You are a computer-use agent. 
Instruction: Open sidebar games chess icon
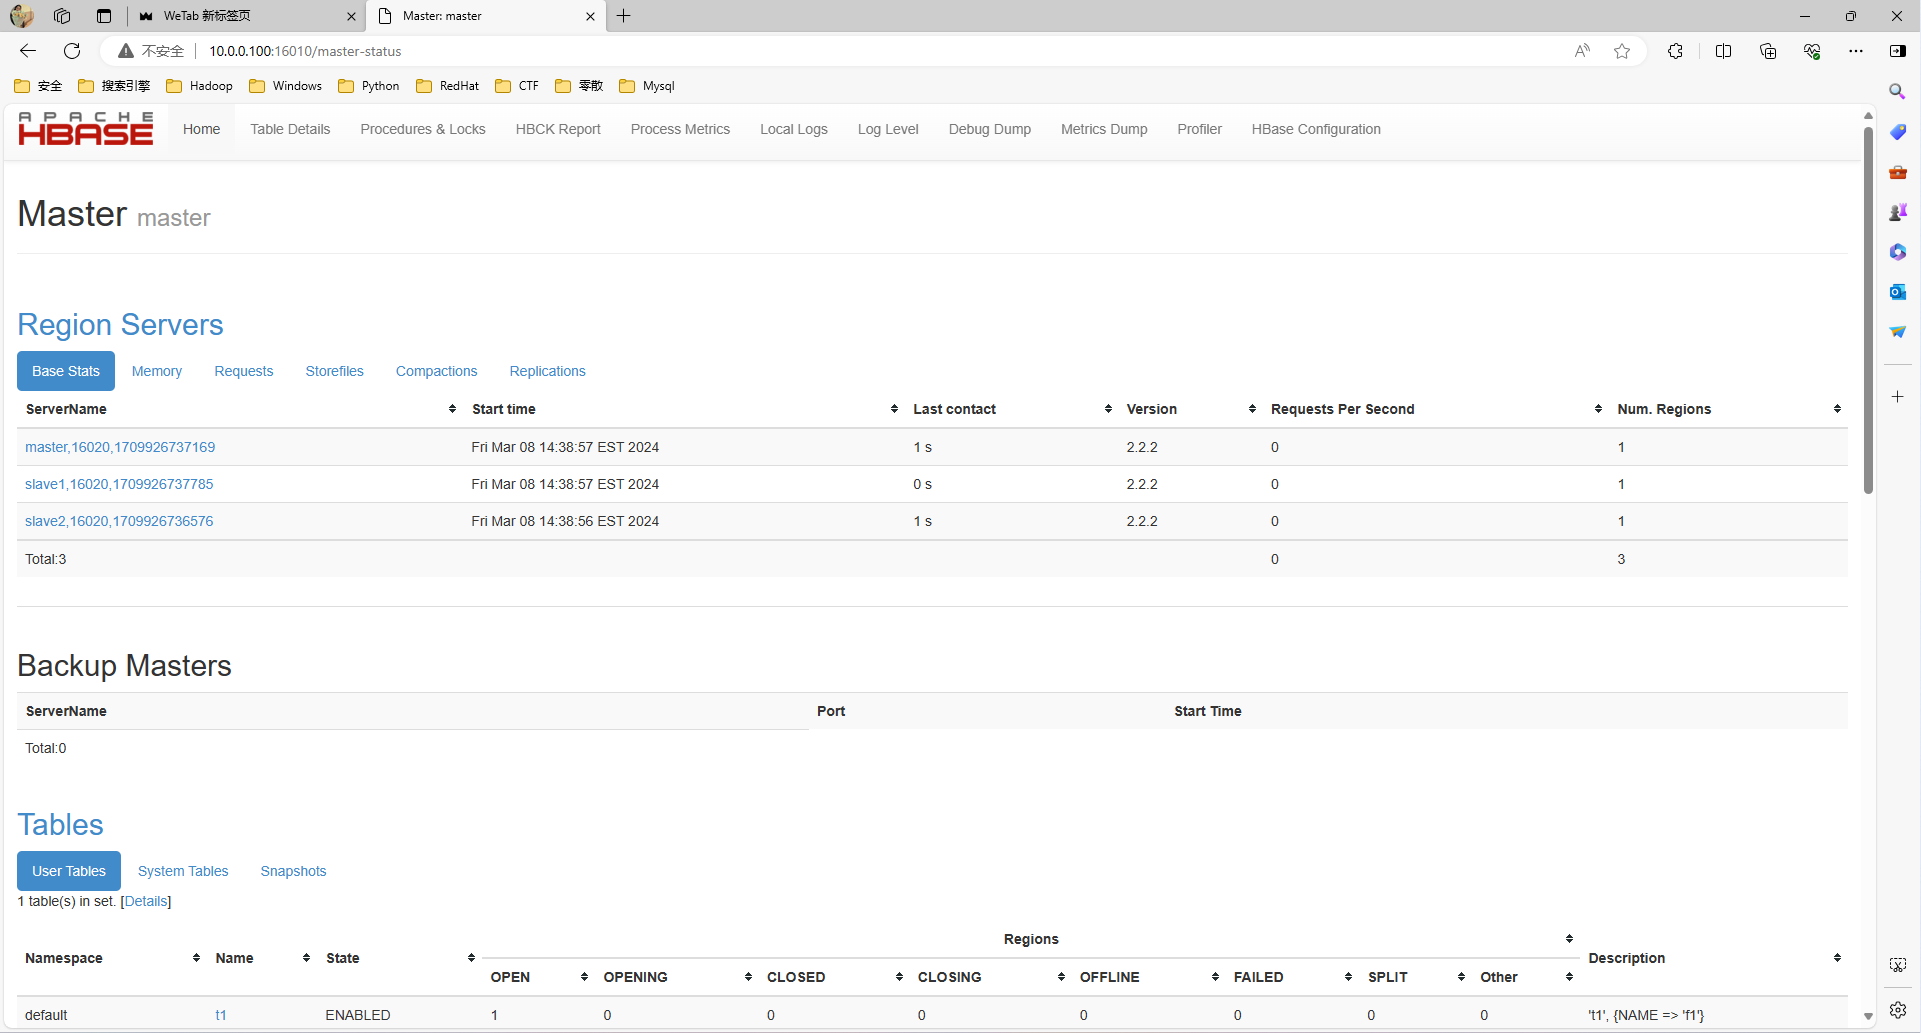[1897, 212]
